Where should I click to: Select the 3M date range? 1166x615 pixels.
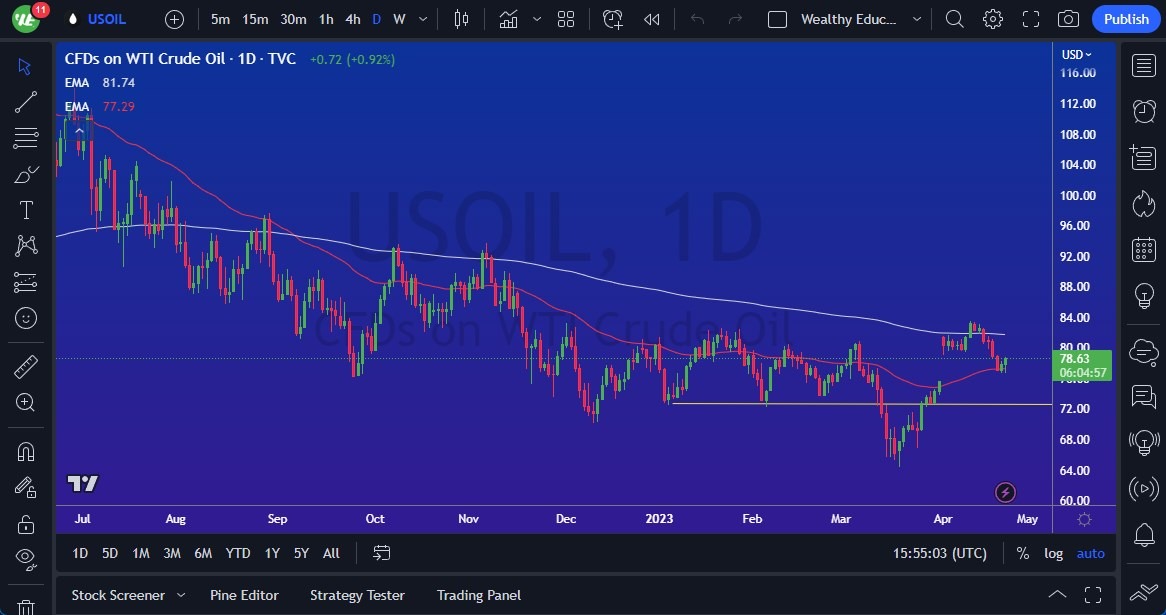point(172,553)
